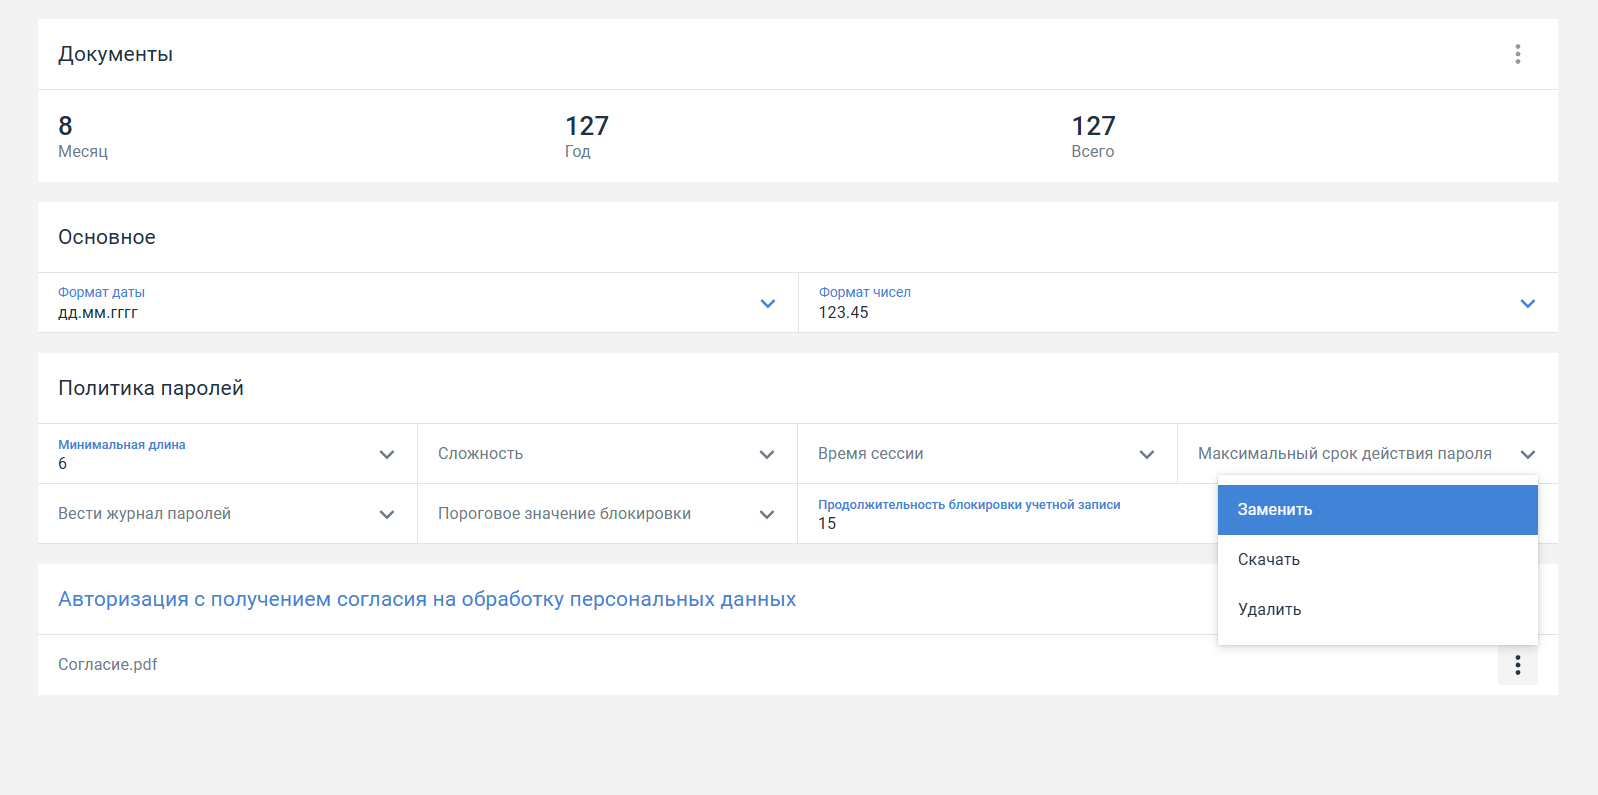Click the Авторизация с получением согласия heading link
This screenshot has width=1598, height=795.
coord(427,599)
